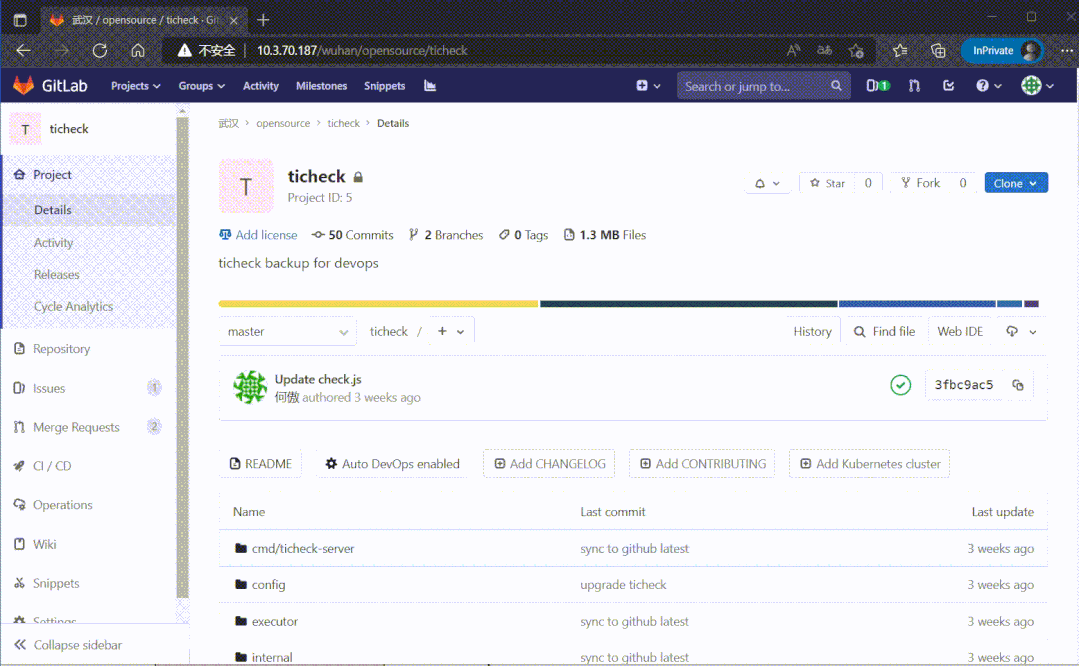Focus the Search or jump to field
This screenshot has width=1079, height=666.
click(x=755, y=86)
